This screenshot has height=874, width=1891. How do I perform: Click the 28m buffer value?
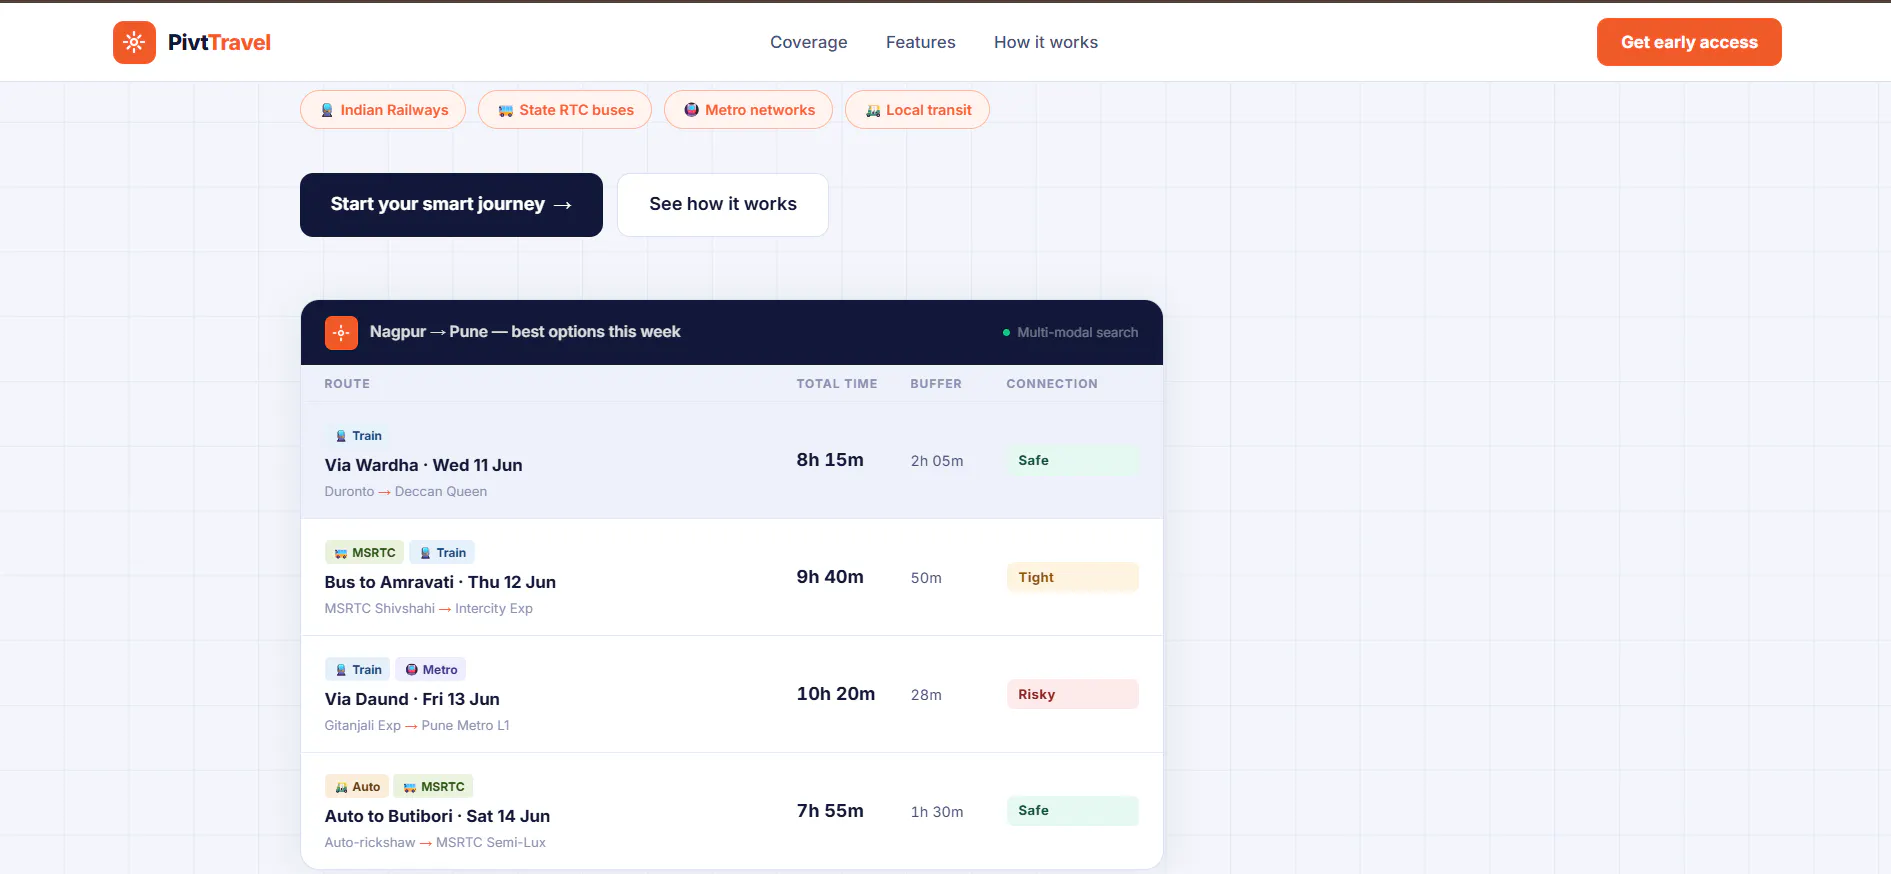click(926, 695)
